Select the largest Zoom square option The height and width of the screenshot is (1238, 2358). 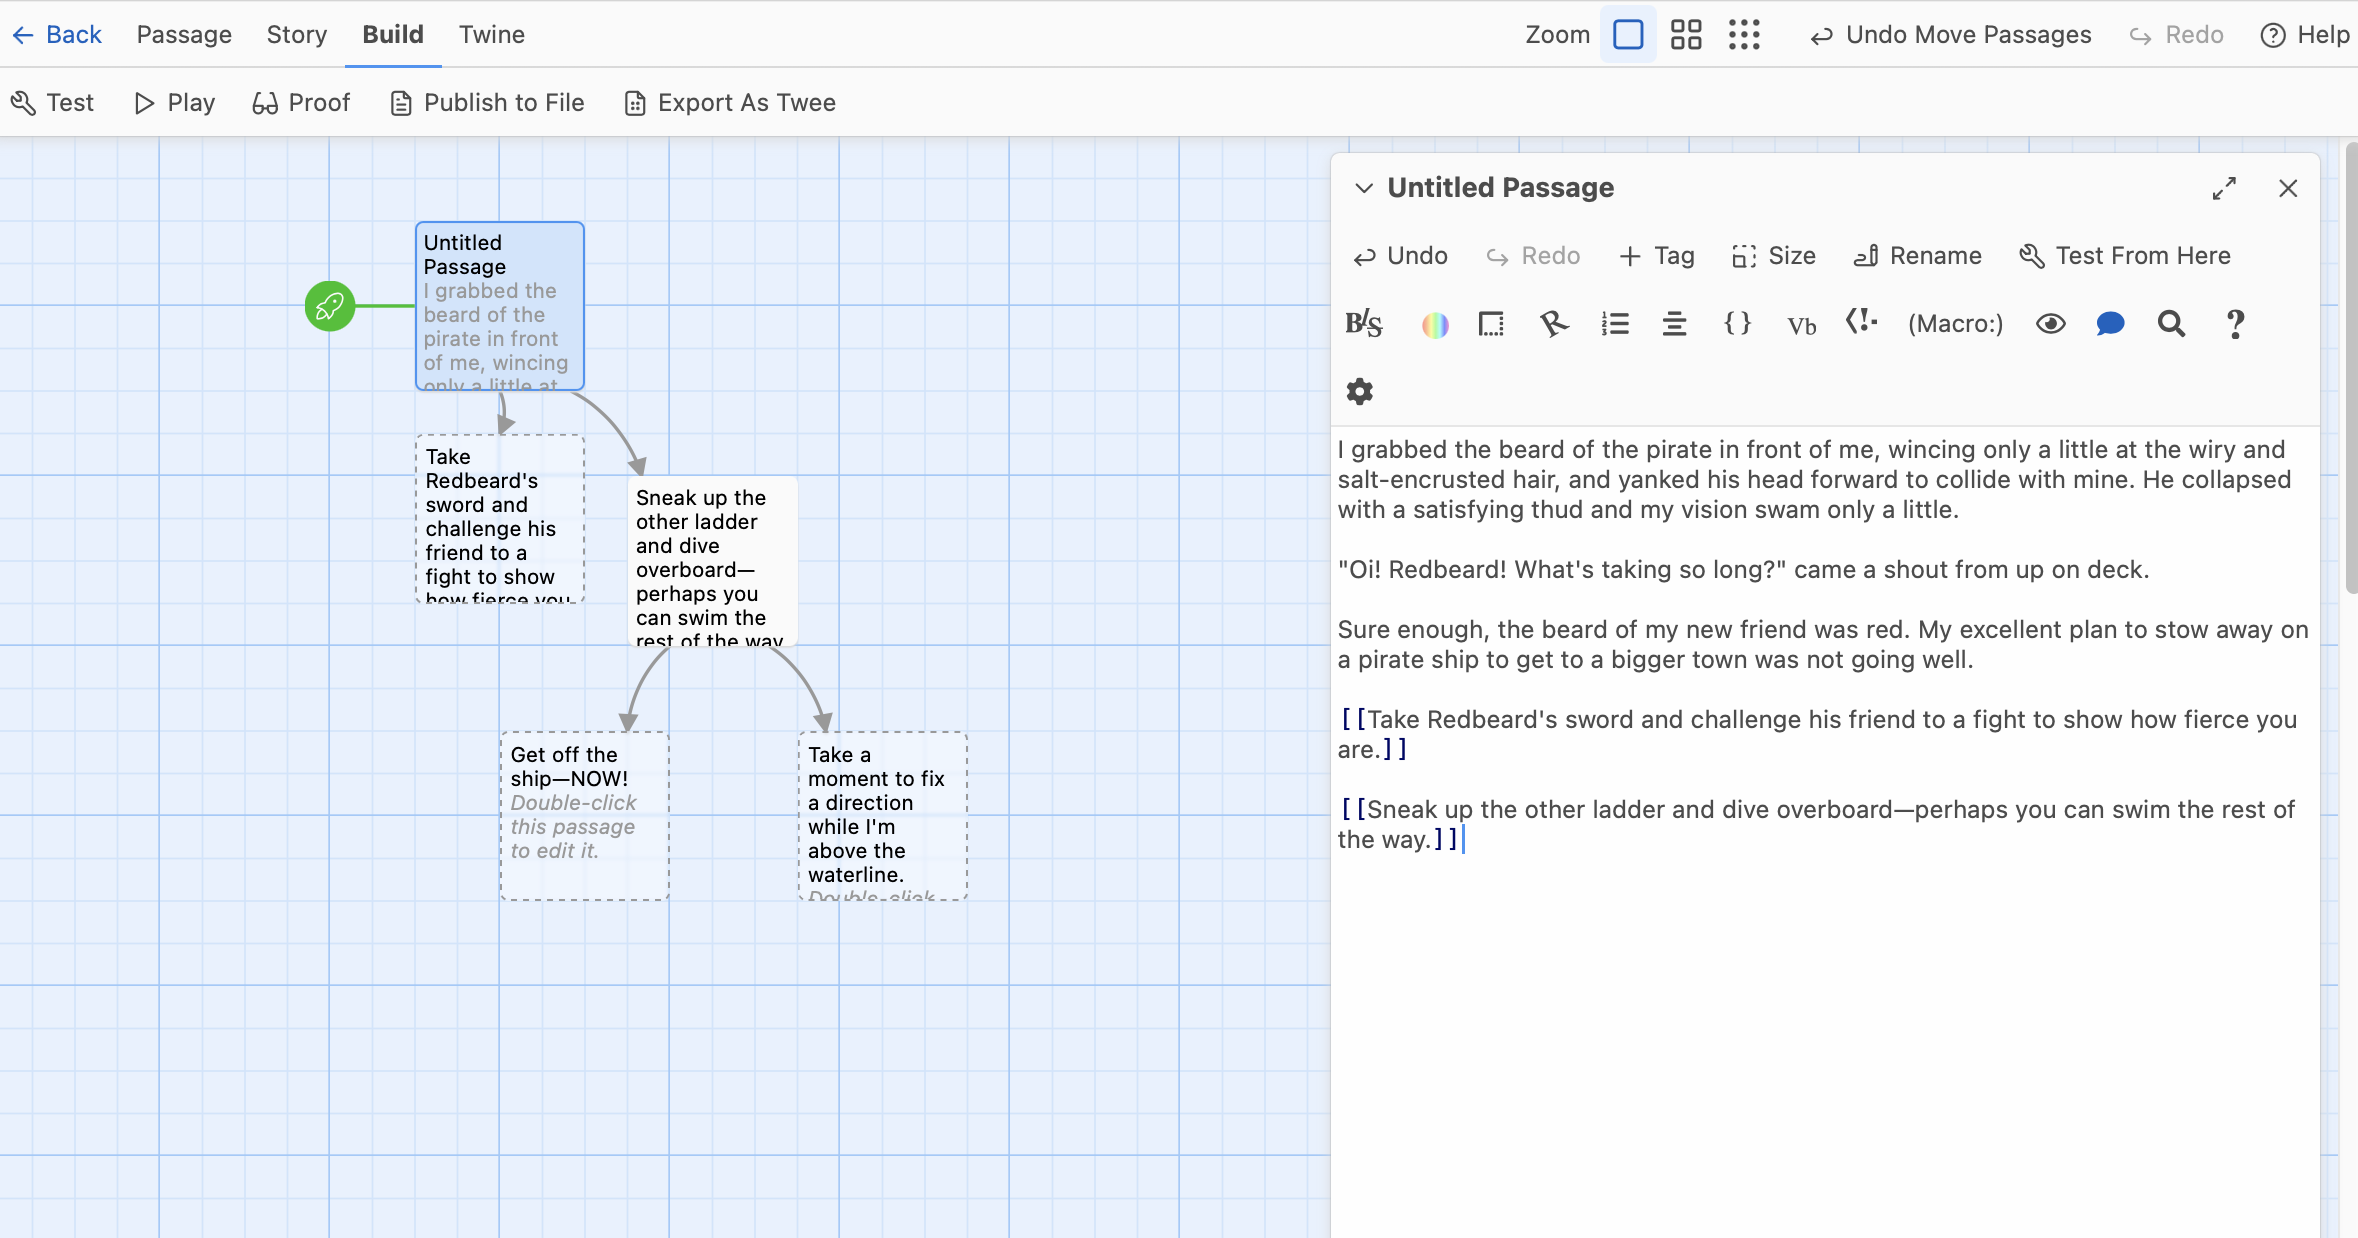(1628, 35)
